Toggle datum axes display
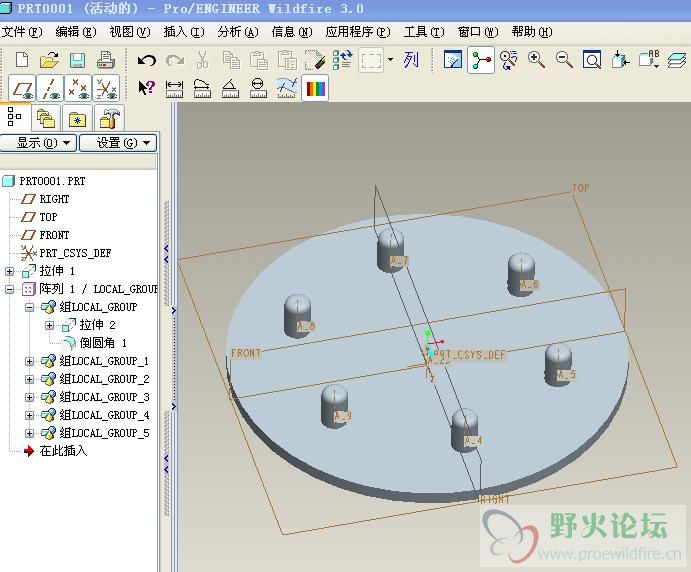 (51, 89)
